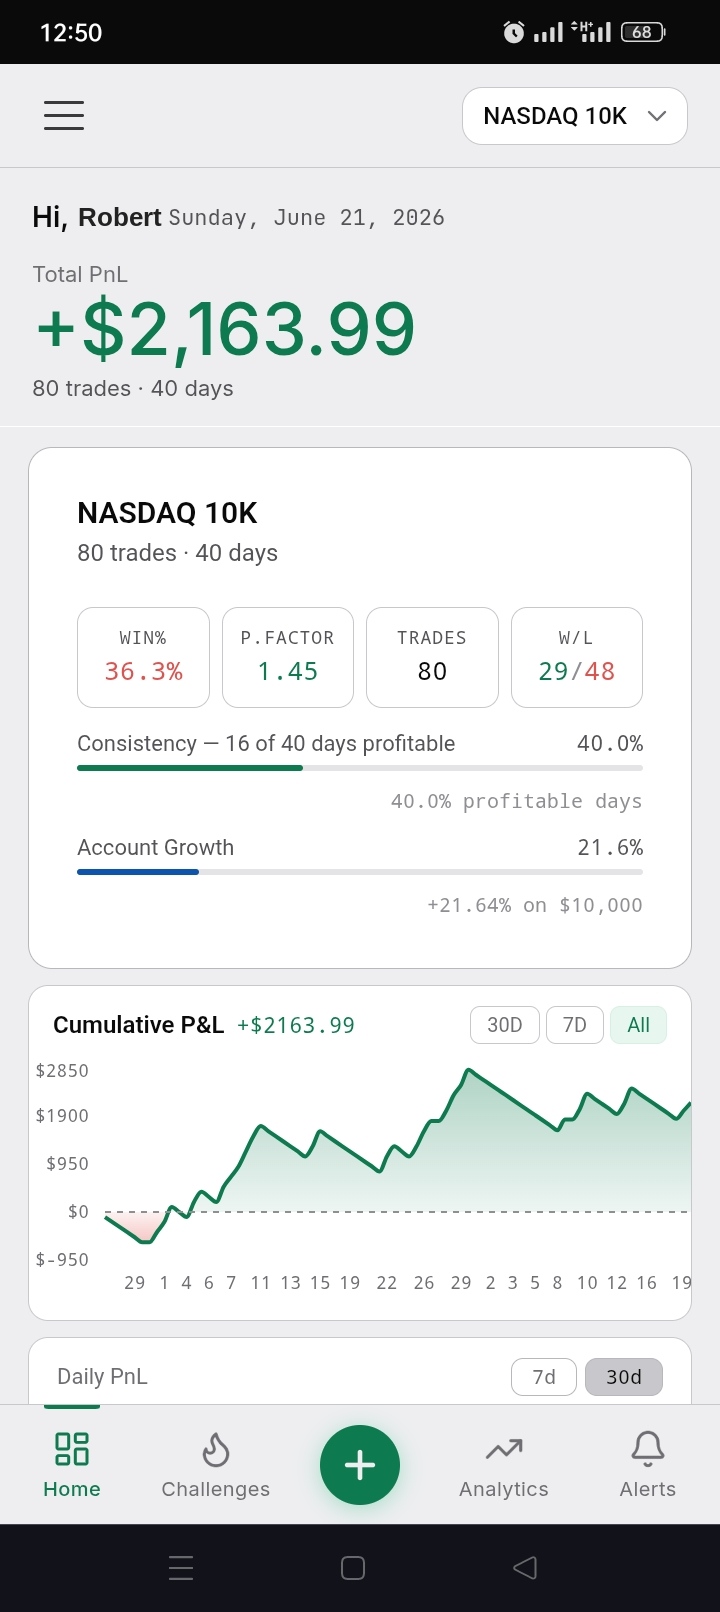720x1612 pixels.
Task: Tap the W/L 29/48 stat card
Action: (x=577, y=657)
